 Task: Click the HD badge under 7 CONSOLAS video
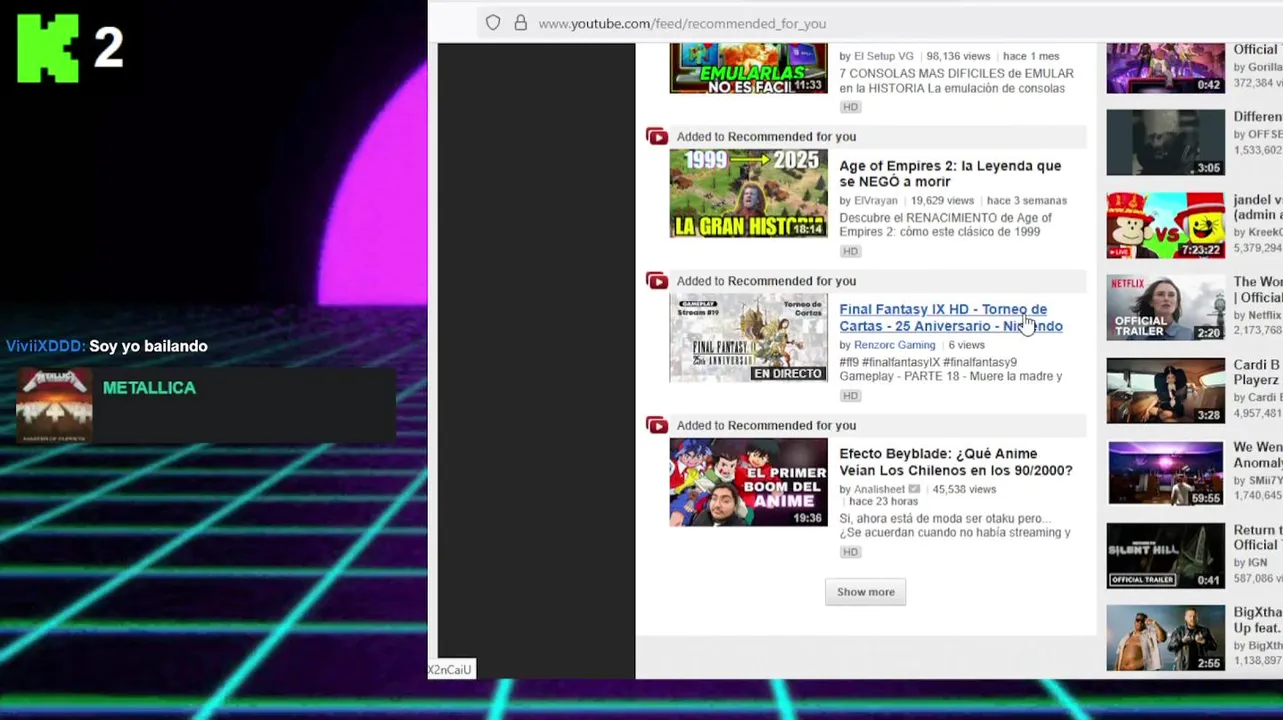[850, 107]
